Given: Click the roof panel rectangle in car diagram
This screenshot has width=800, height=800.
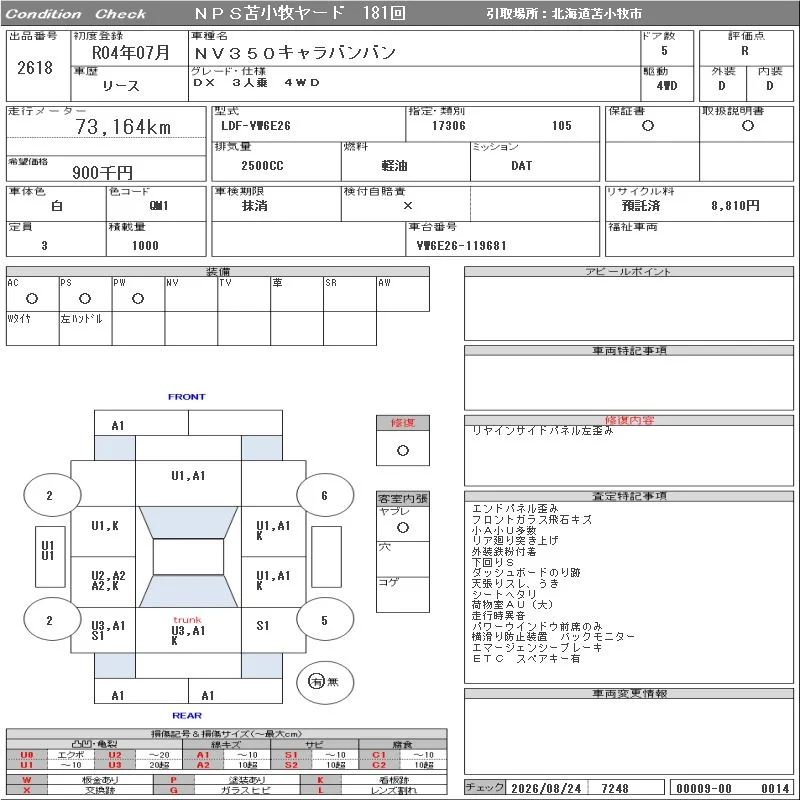Looking at the screenshot, I should 188,557.
